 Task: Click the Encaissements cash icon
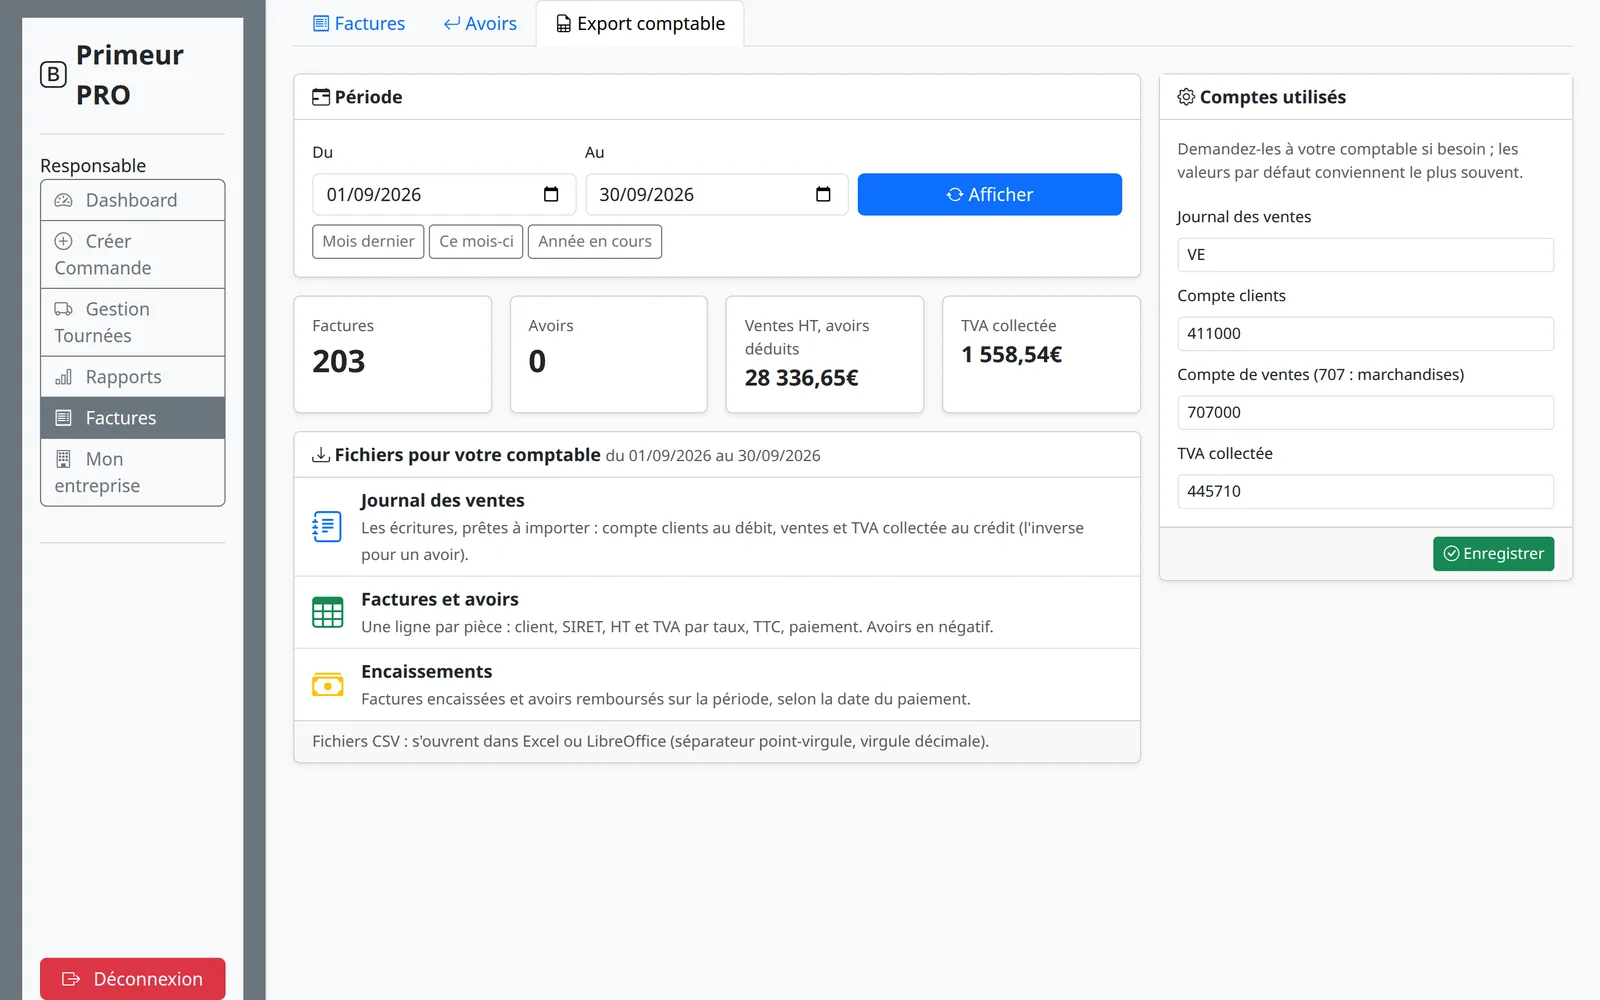(327, 685)
